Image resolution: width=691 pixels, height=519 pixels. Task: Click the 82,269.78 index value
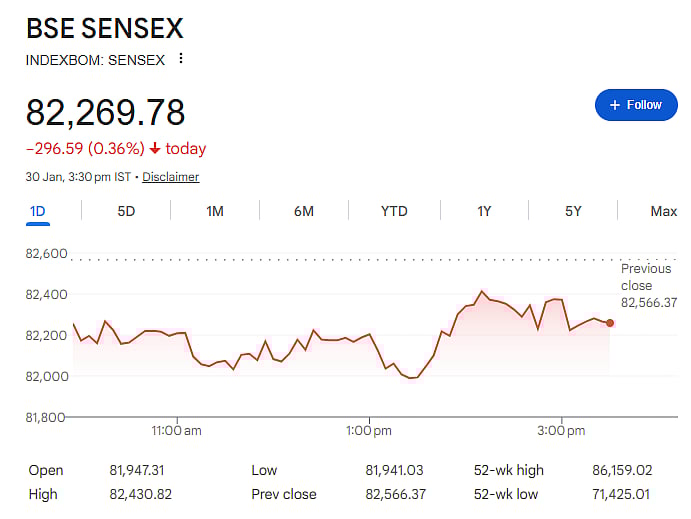click(106, 112)
